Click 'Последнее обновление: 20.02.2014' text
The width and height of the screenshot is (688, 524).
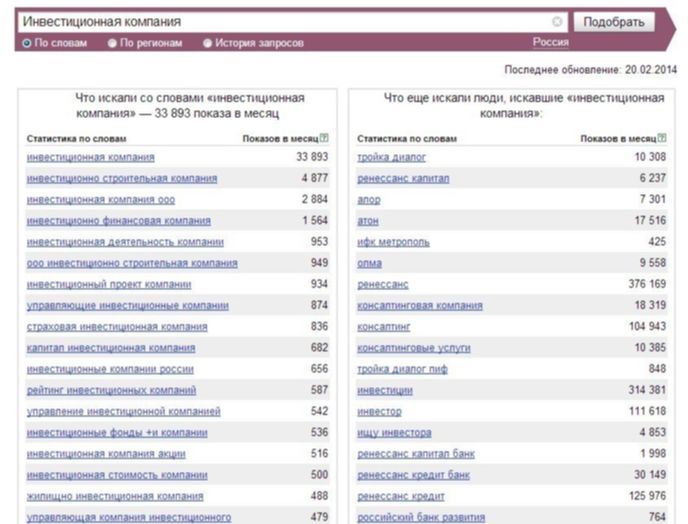tap(591, 69)
